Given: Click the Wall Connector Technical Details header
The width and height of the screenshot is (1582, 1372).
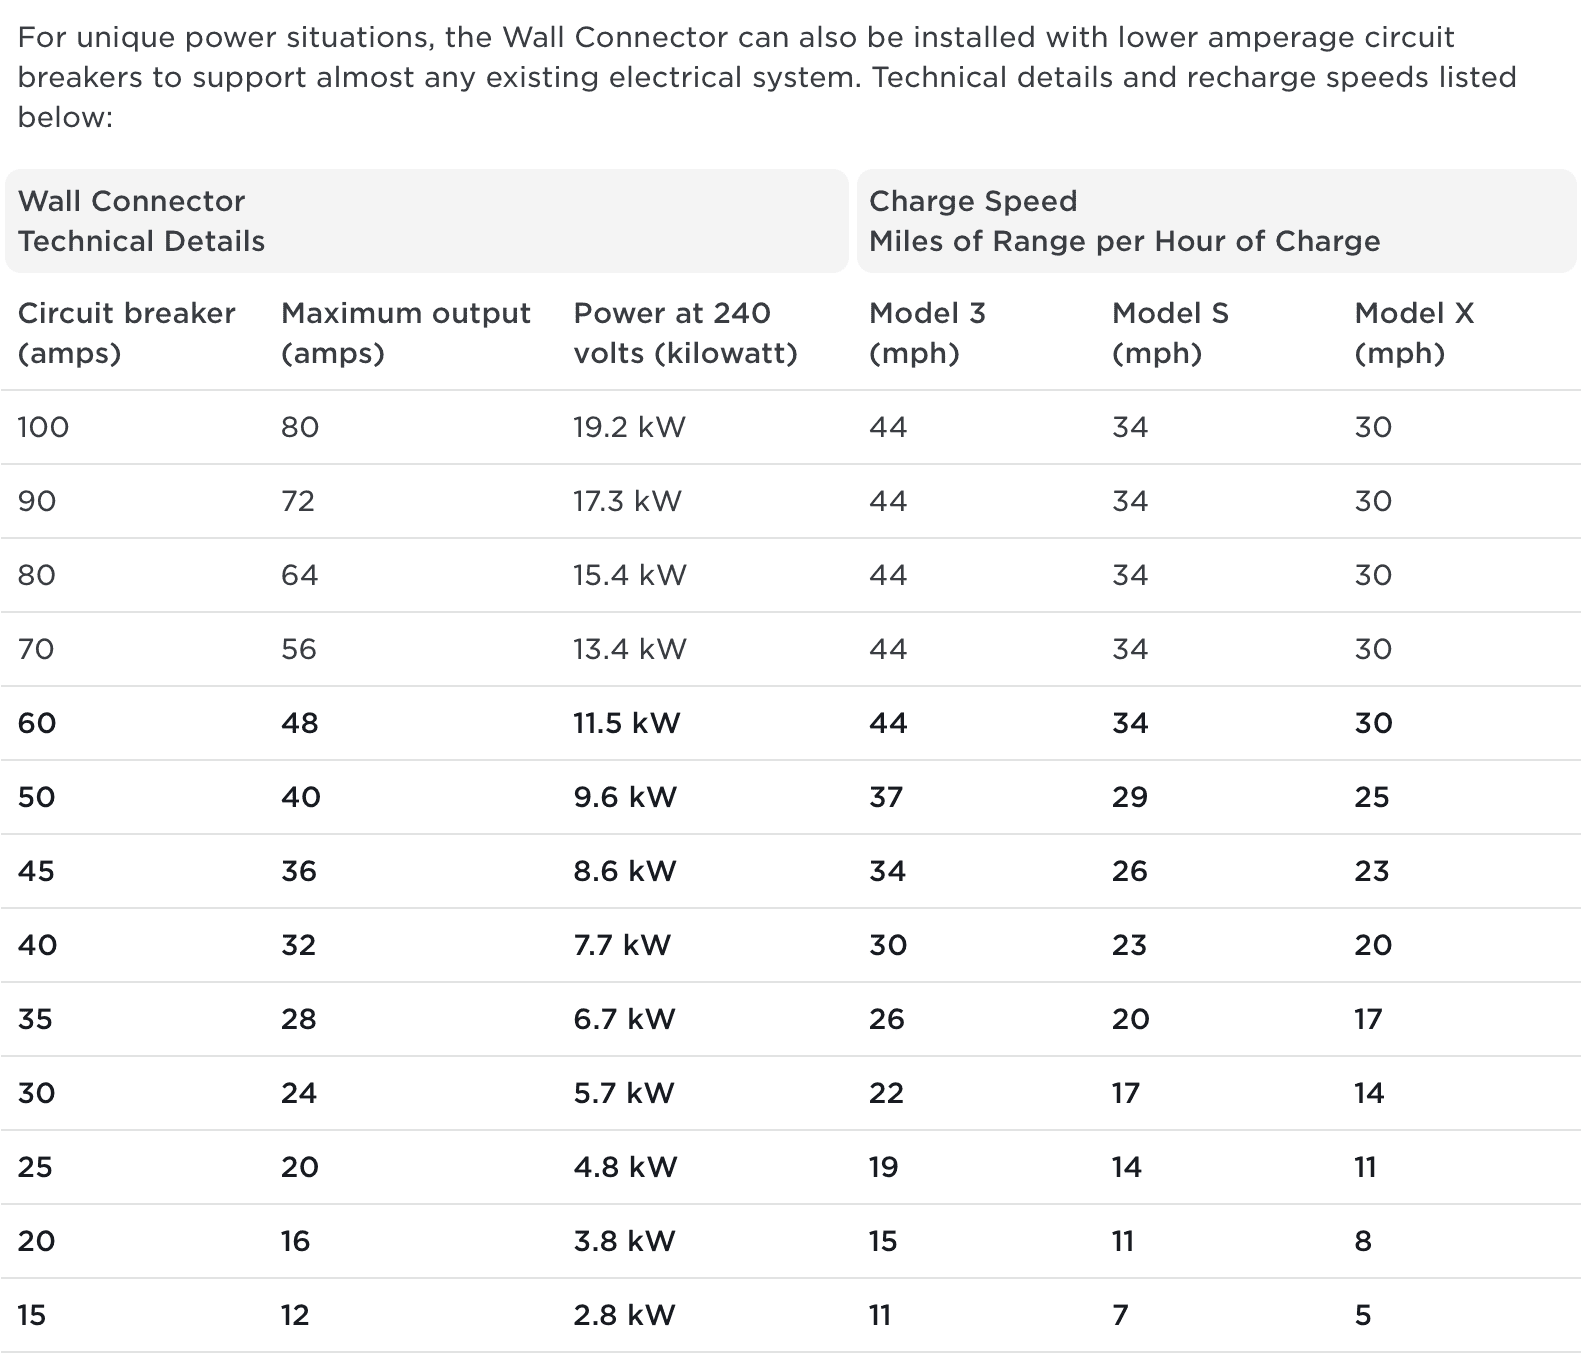Looking at the screenshot, I should (141, 221).
